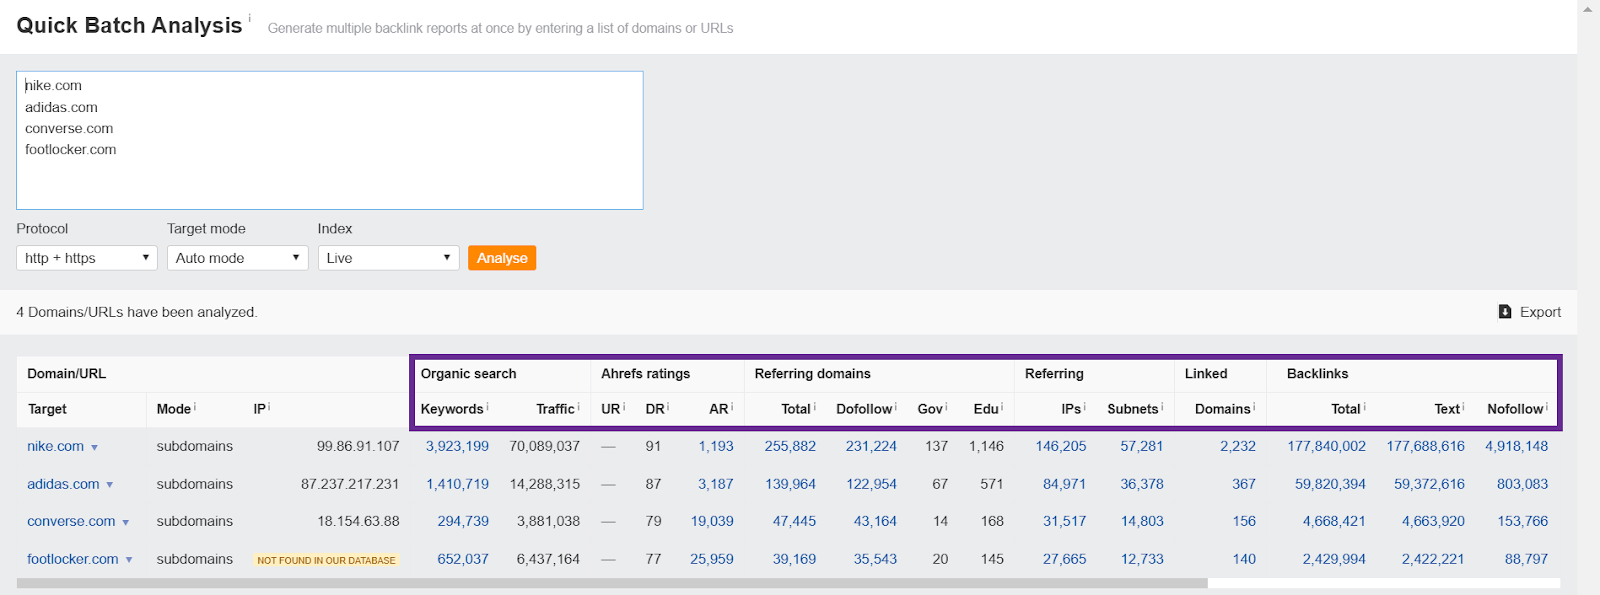Open adidas.com text backlinks 59,372,616

(x=1429, y=484)
